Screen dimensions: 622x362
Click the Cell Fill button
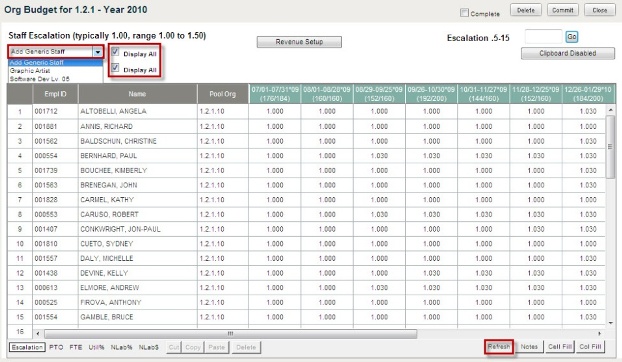[x=560, y=347]
